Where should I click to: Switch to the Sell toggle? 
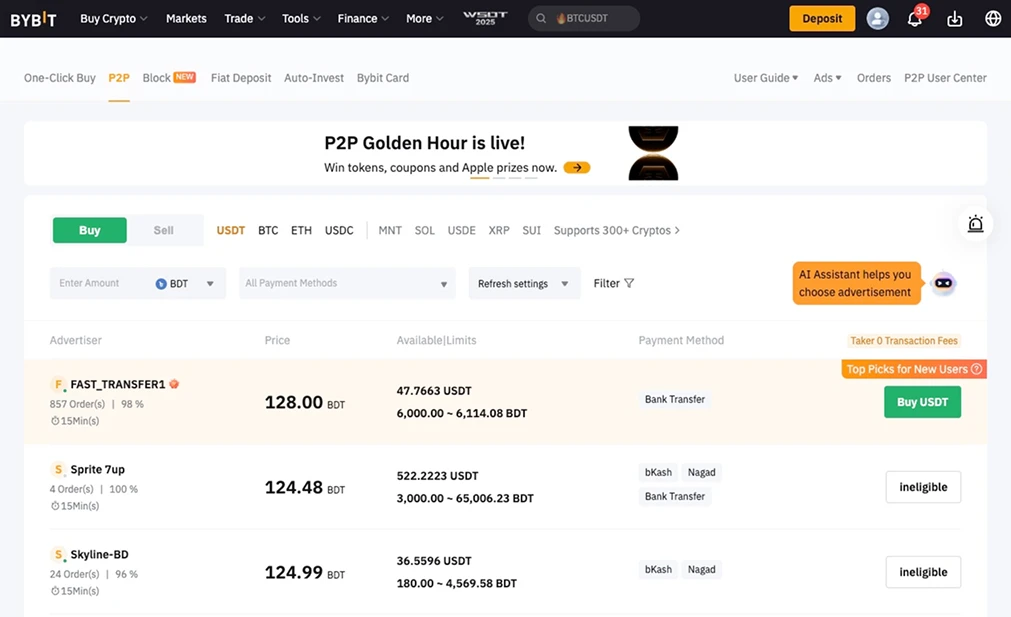[x=164, y=230]
